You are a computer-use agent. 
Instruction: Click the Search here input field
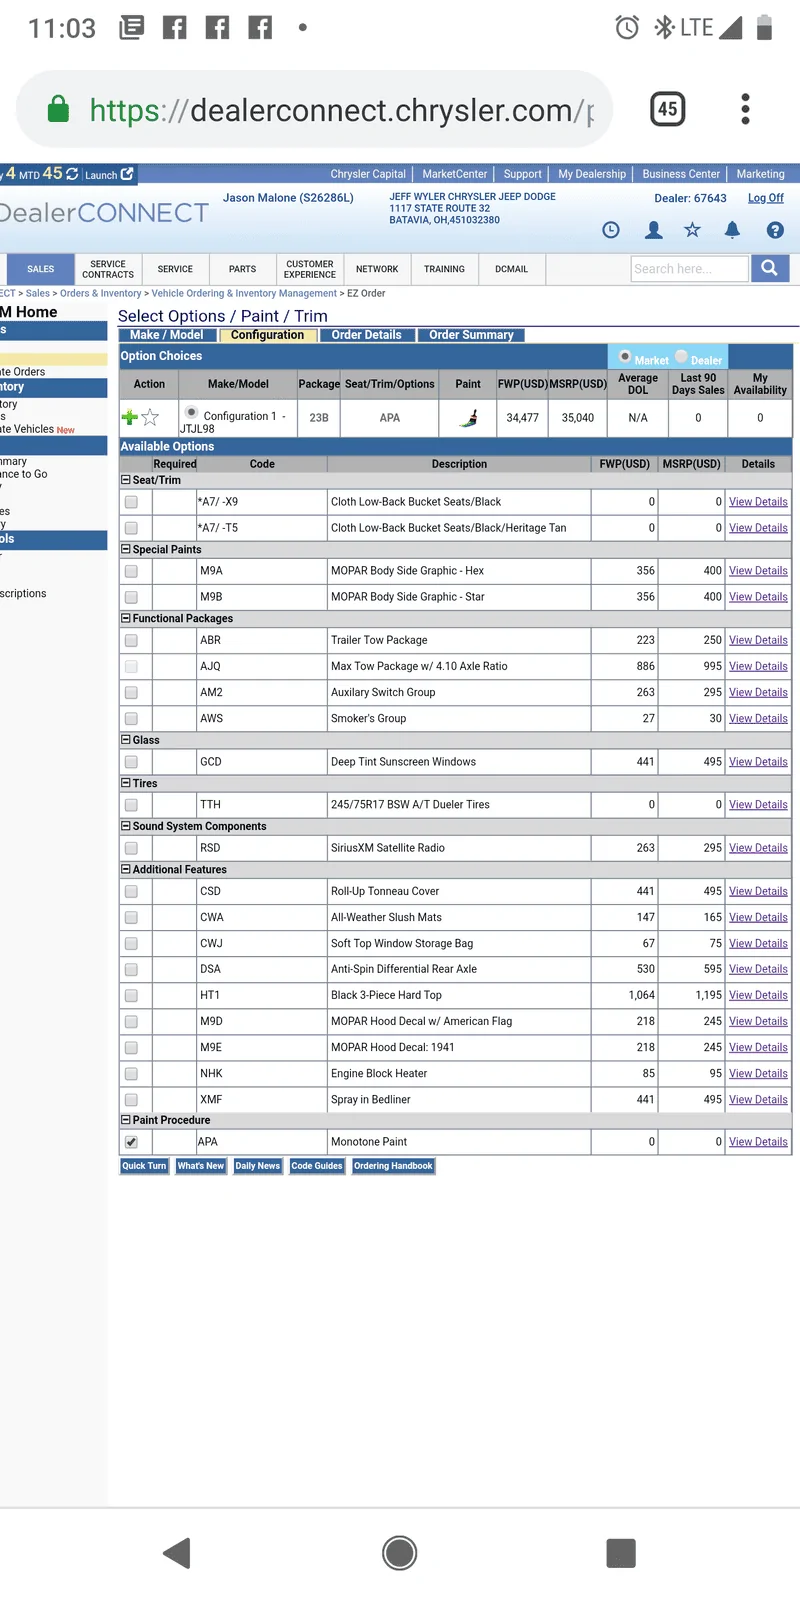click(x=690, y=268)
